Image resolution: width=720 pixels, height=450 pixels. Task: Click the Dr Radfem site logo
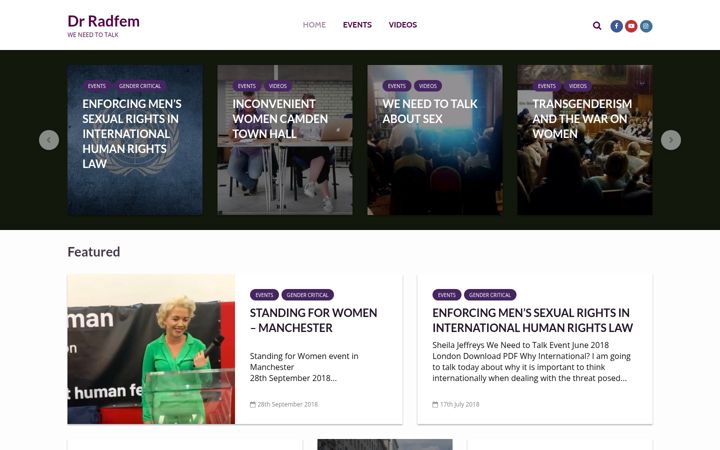click(x=103, y=21)
